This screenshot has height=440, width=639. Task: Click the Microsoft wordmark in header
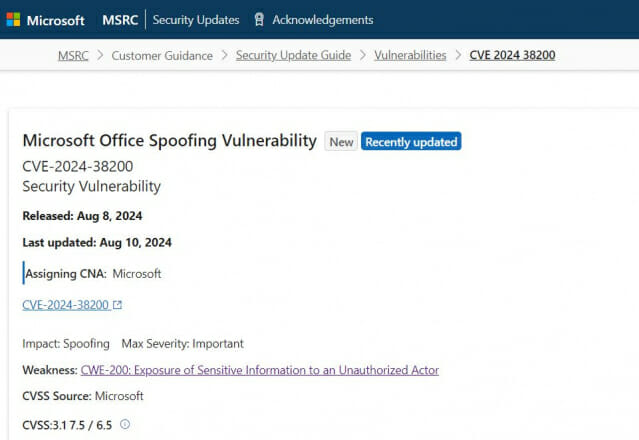tap(55, 20)
